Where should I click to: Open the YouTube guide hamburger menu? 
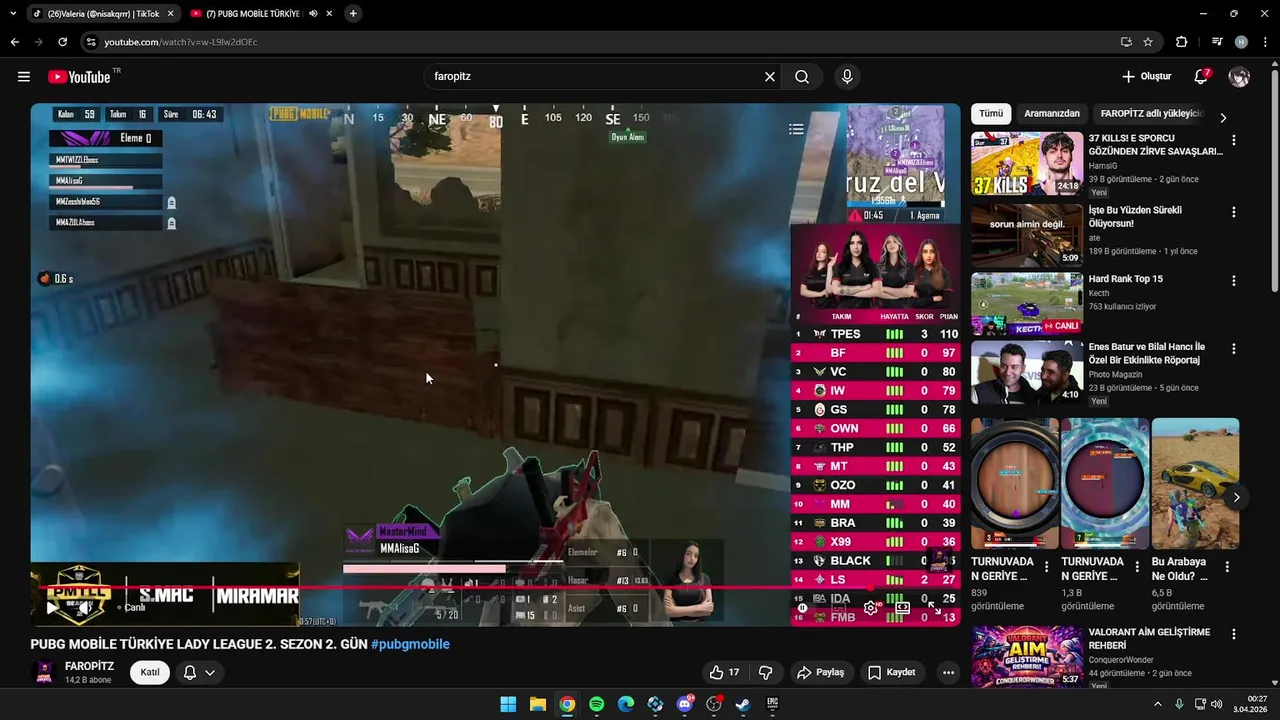point(24,77)
